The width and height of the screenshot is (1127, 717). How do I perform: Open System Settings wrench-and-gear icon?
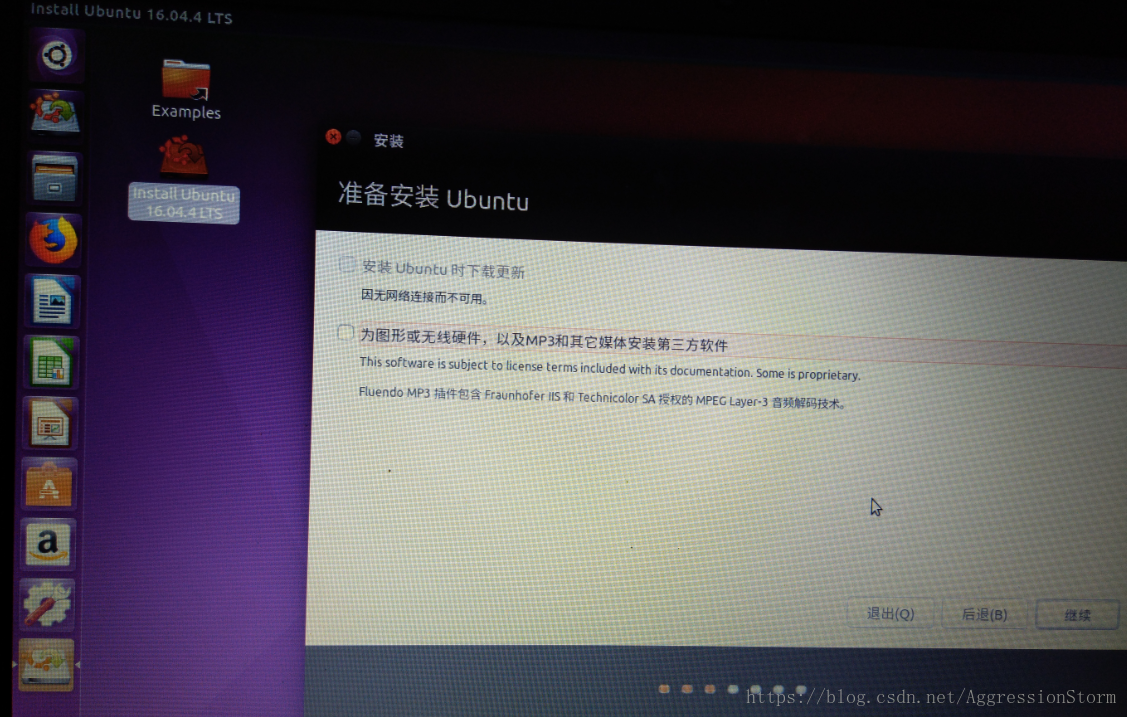tap(47, 604)
